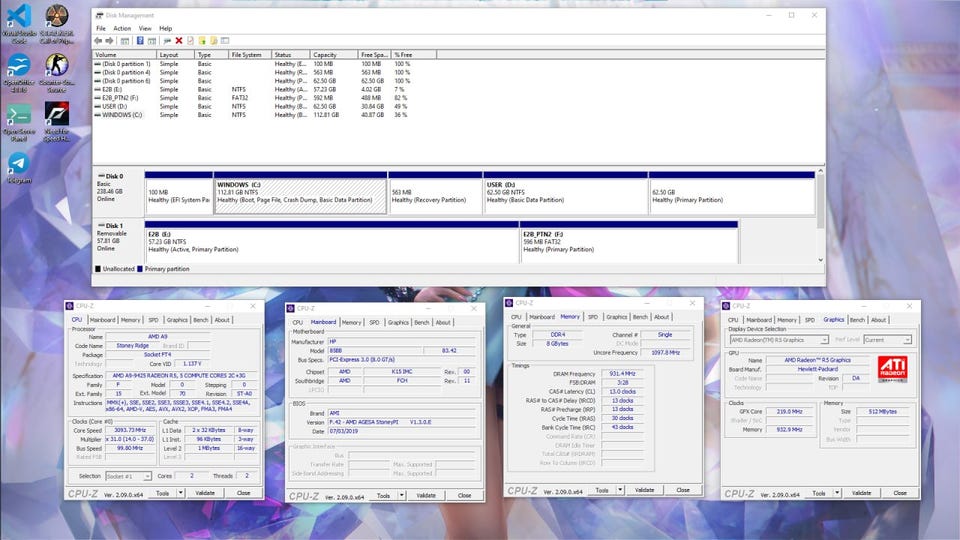Screen dimensions: 960x540
Task: Sort by the Volume column header
Action: coord(124,54)
